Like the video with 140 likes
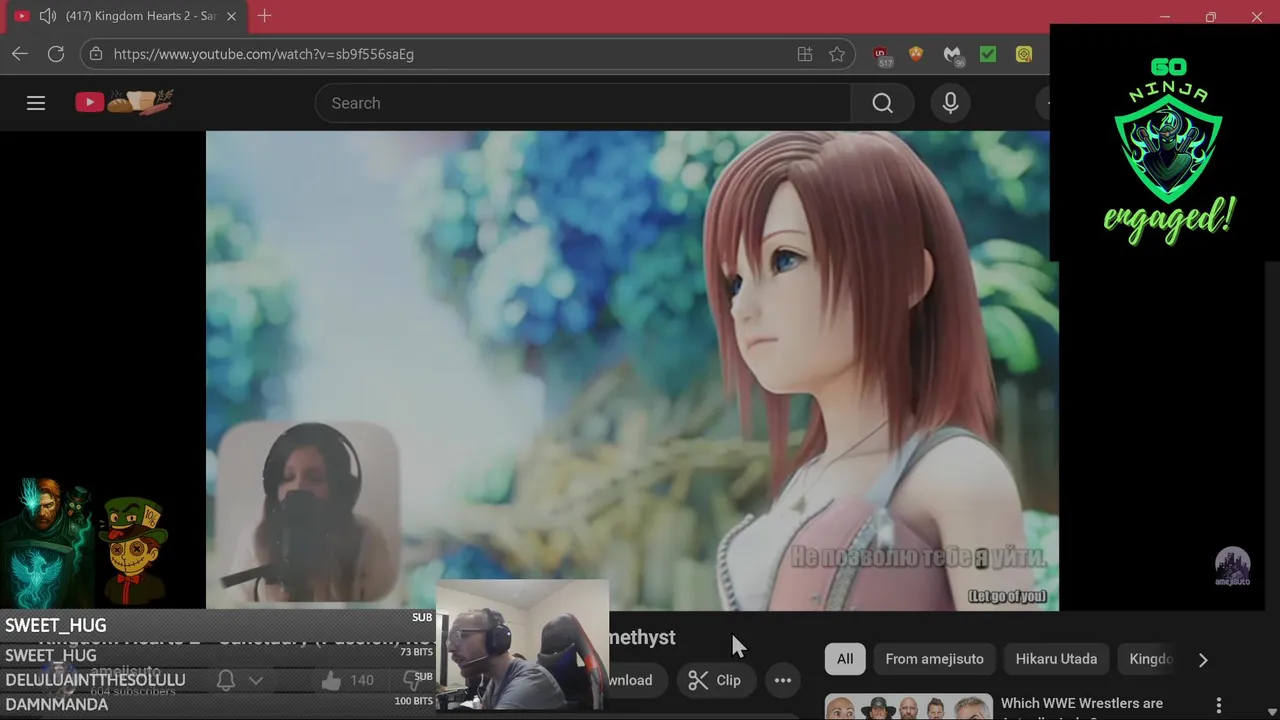 point(348,680)
